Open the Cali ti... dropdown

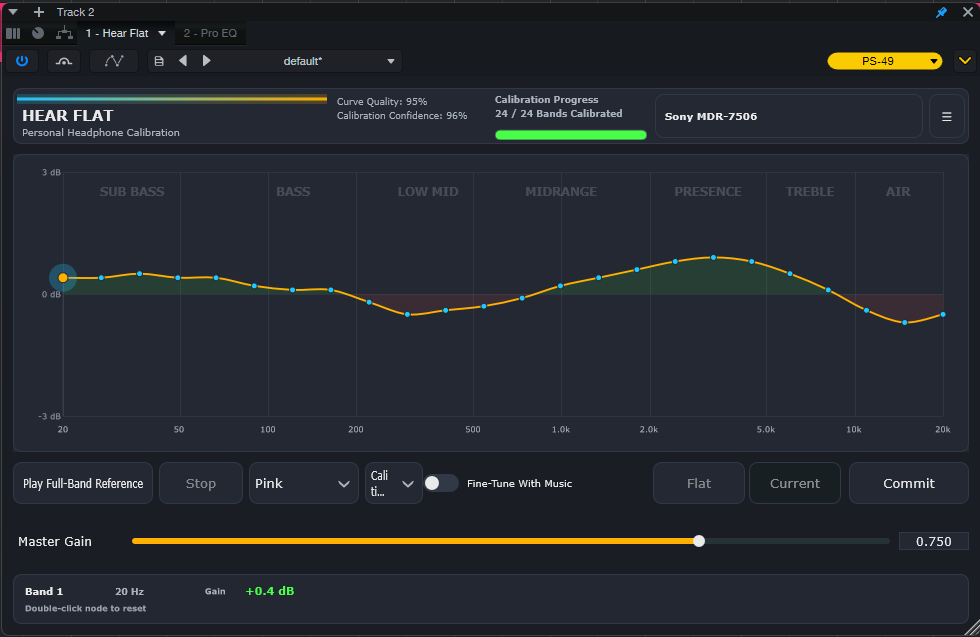pos(394,483)
